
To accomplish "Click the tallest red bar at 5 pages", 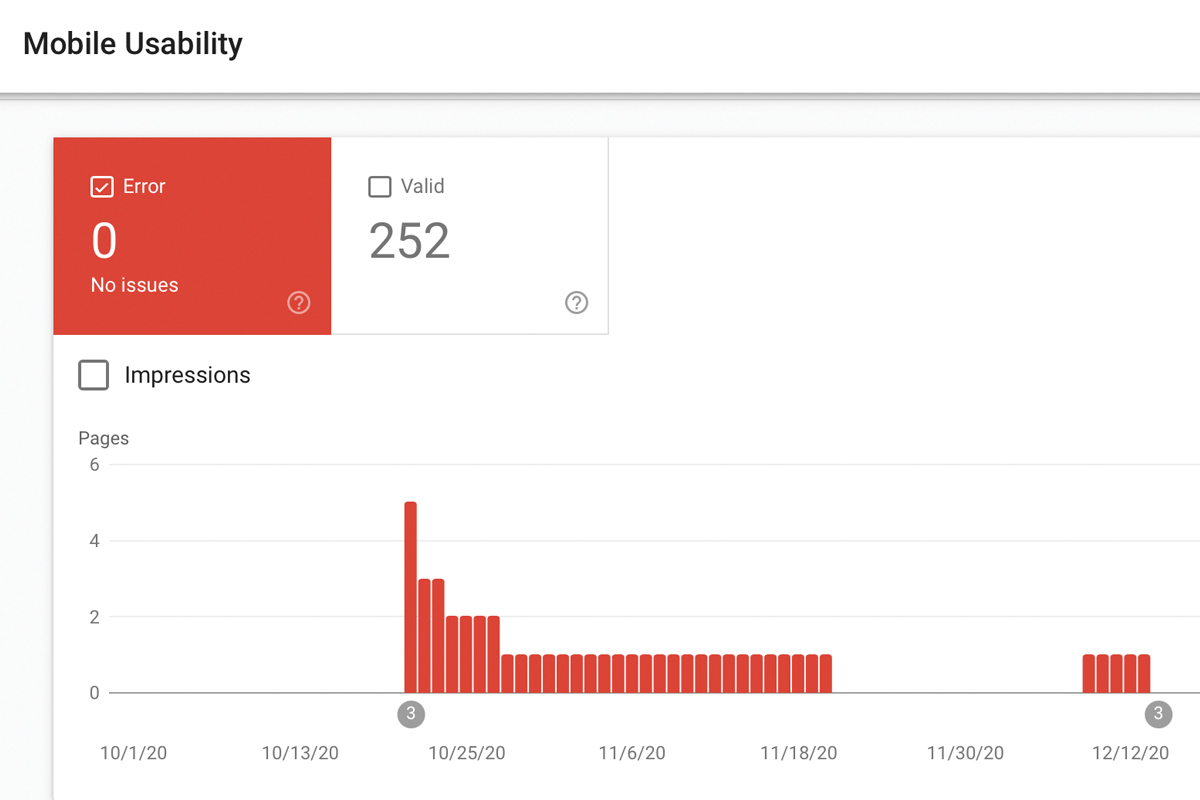I will click(410, 597).
